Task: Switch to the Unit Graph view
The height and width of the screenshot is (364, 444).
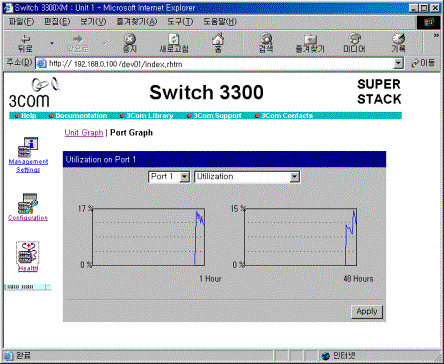Action: coord(84,133)
